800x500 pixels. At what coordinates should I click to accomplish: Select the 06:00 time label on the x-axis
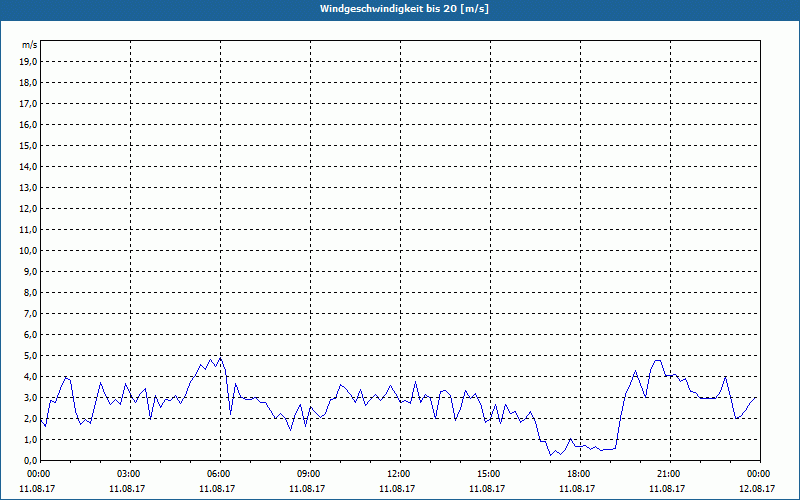click(219, 473)
